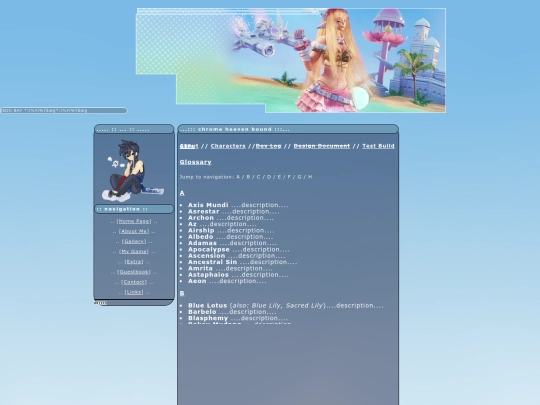
Task: Click the long bar at the left edge
Action: (64, 111)
